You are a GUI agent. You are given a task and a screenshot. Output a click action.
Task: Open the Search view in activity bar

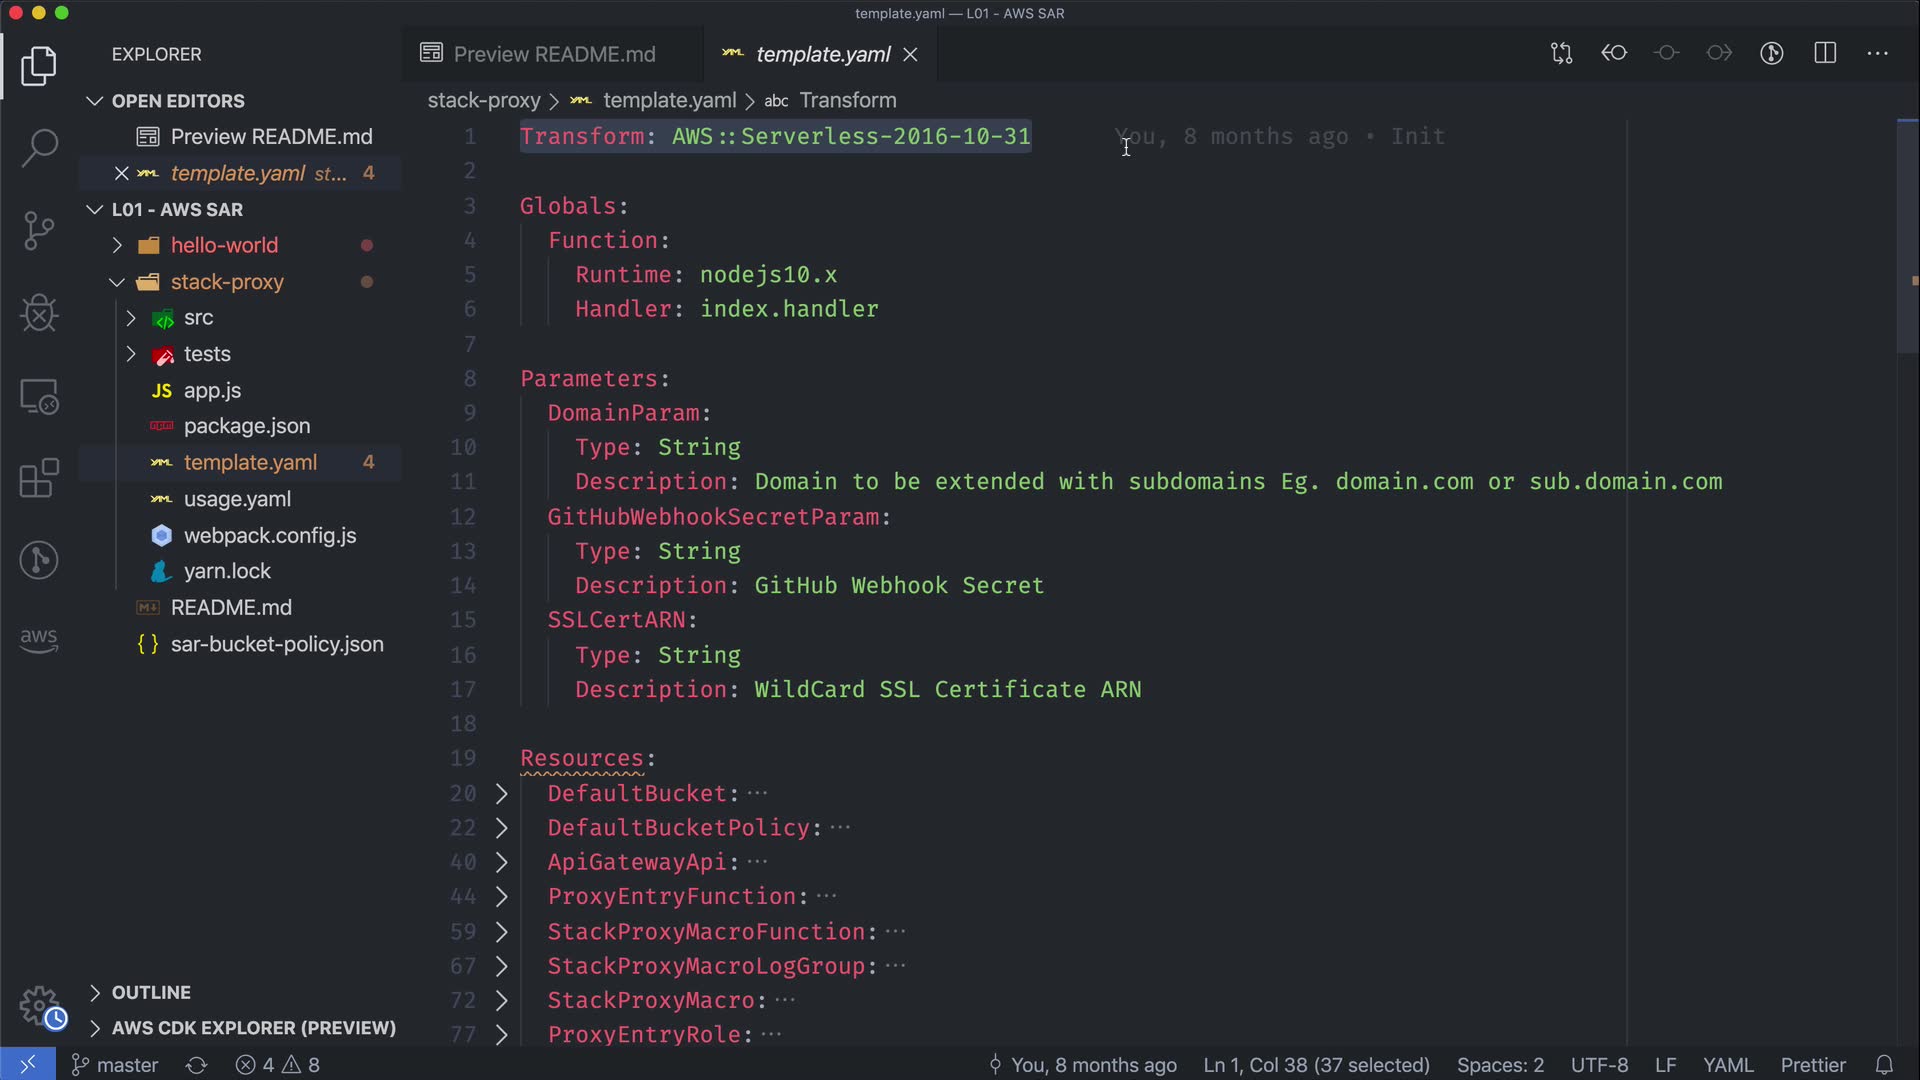pyautogui.click(x=39, y=148)
